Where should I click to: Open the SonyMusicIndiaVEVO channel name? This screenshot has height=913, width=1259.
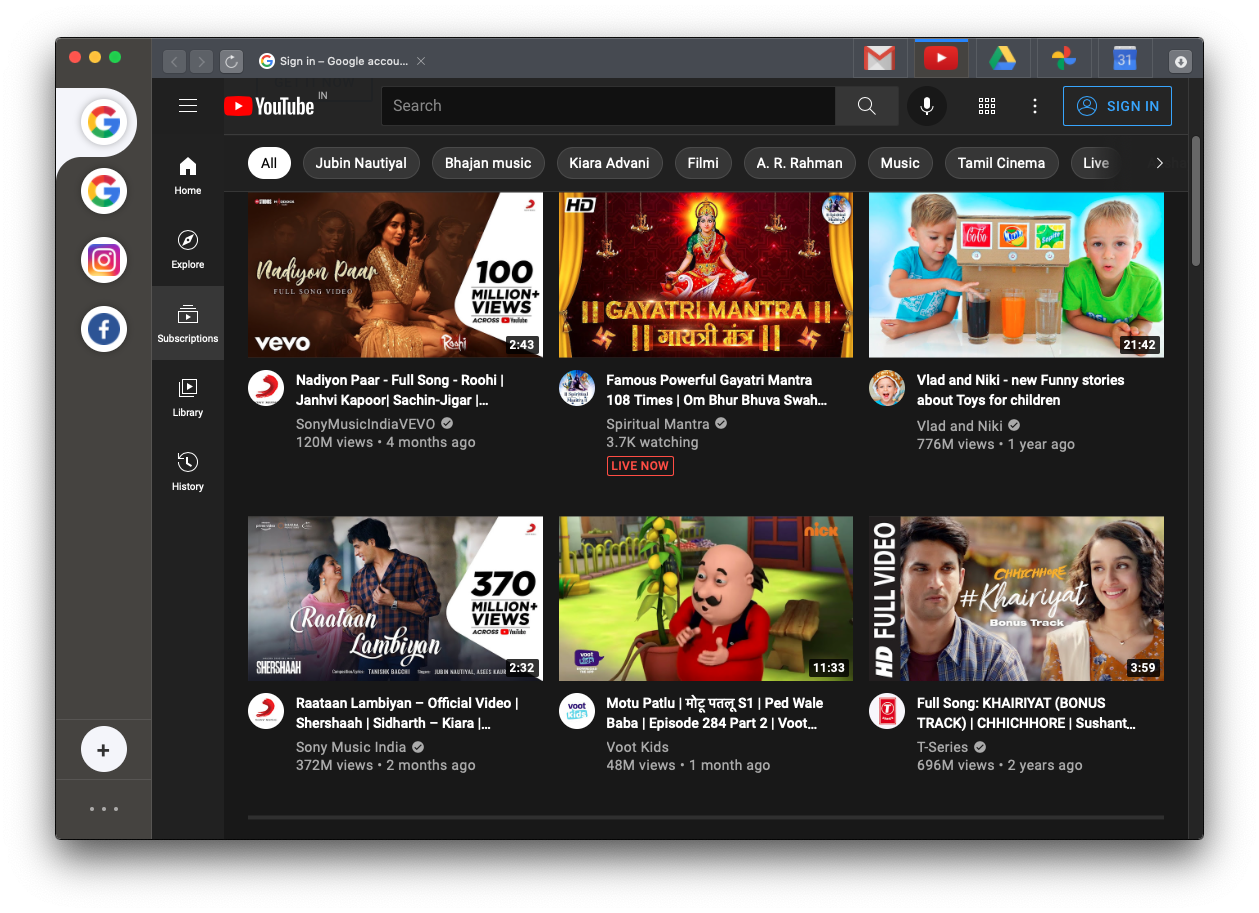[x=366, y=424]
